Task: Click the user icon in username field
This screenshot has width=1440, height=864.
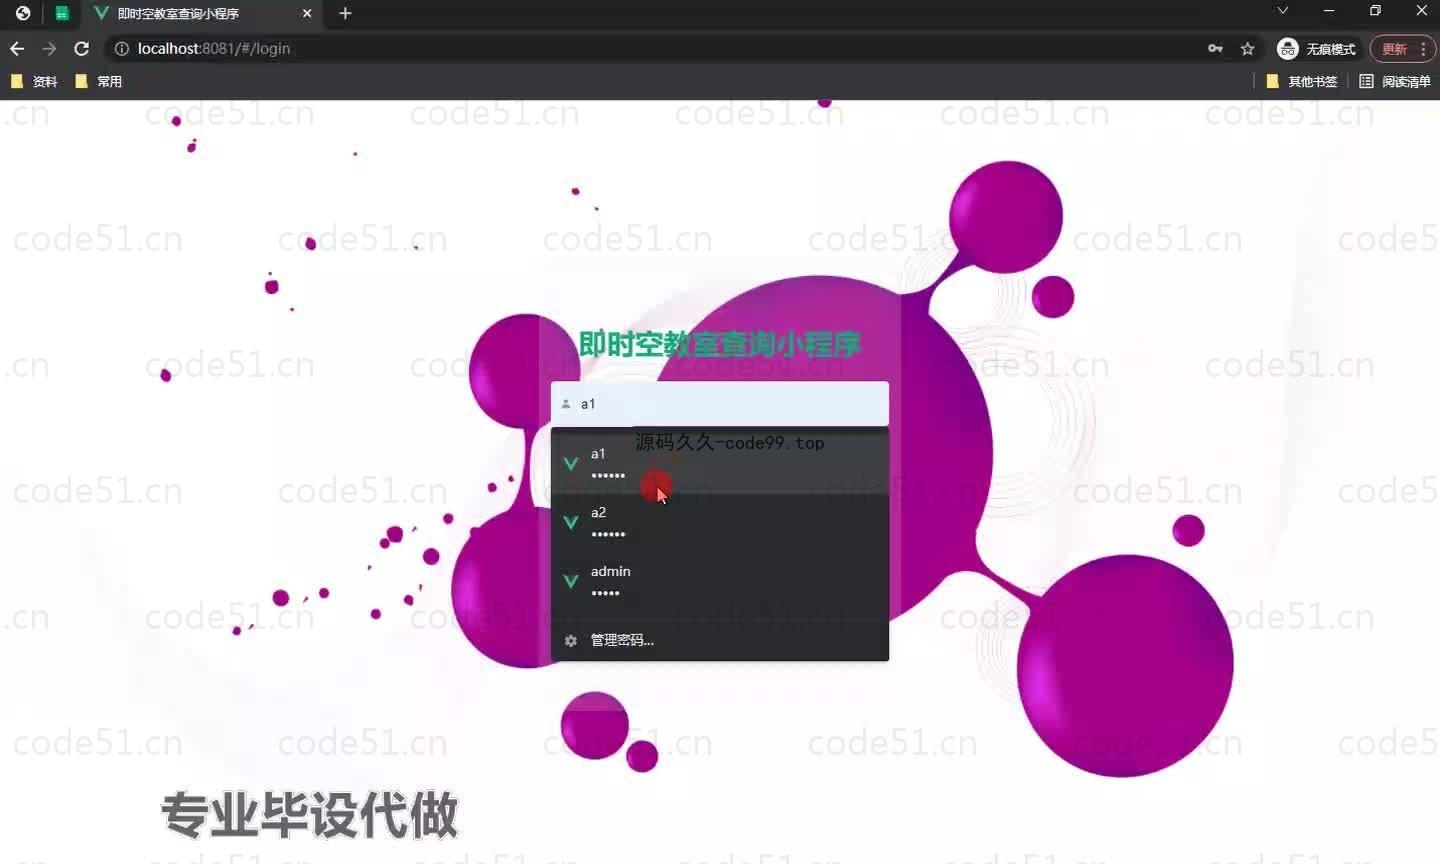Action: pyautogui.click(x=566, y=404)
